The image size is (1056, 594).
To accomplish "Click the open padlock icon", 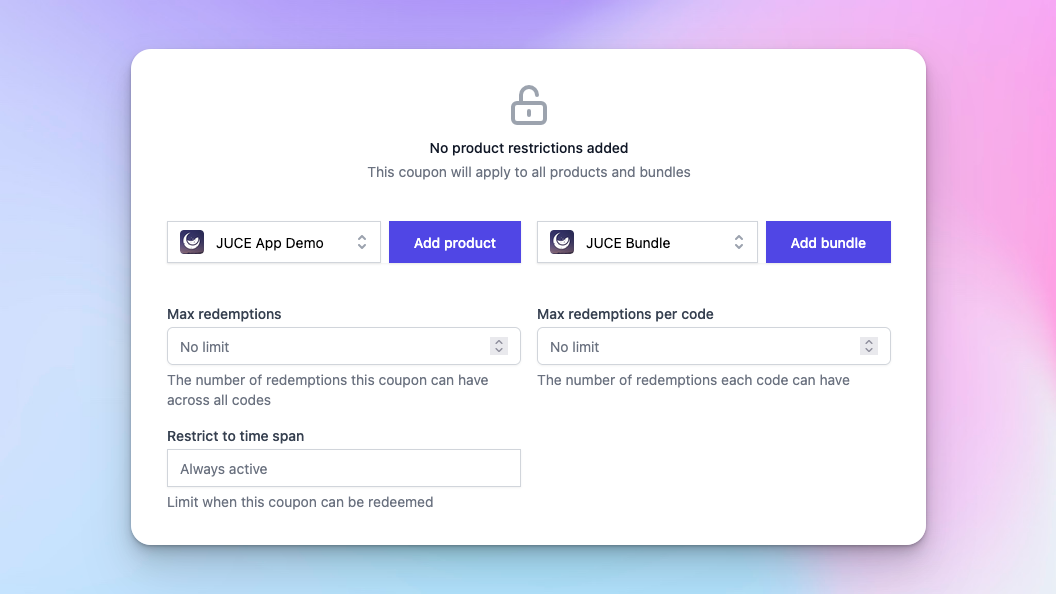I will click(529, 105).
